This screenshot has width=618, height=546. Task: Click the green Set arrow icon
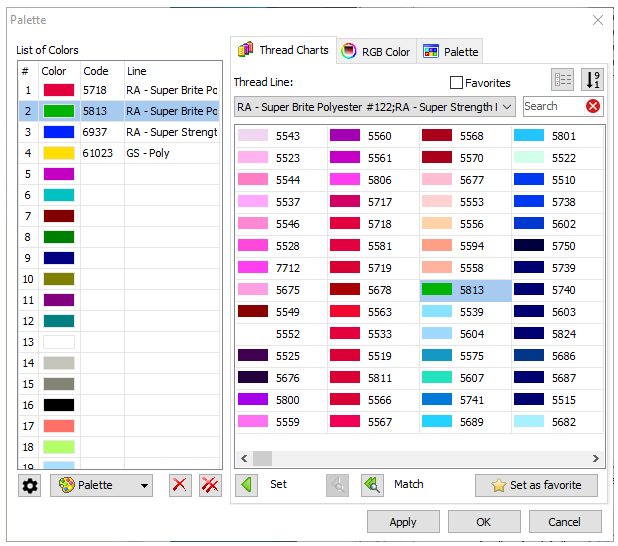click(246, 485)
